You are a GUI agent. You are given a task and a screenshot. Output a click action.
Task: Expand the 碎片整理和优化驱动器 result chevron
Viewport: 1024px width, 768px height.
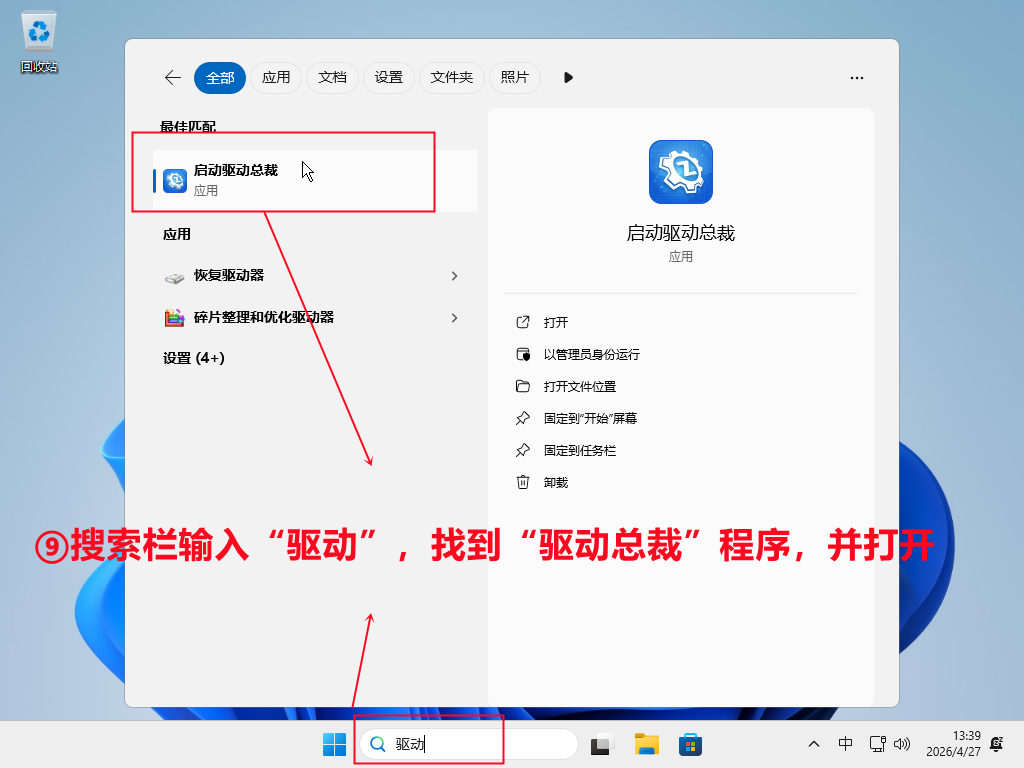coord(454,318)
